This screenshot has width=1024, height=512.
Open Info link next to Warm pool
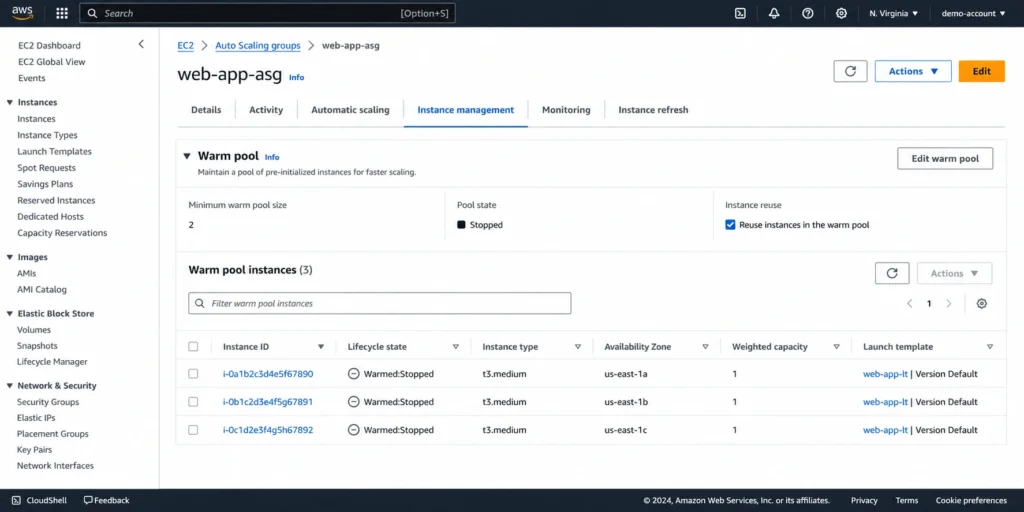click(272, 157)
